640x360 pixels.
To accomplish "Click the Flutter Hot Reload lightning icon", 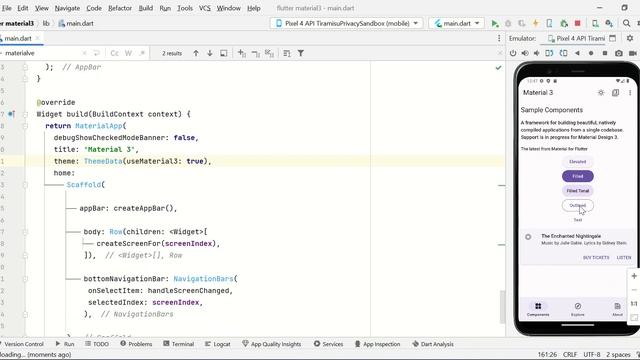I will (536, 24).
